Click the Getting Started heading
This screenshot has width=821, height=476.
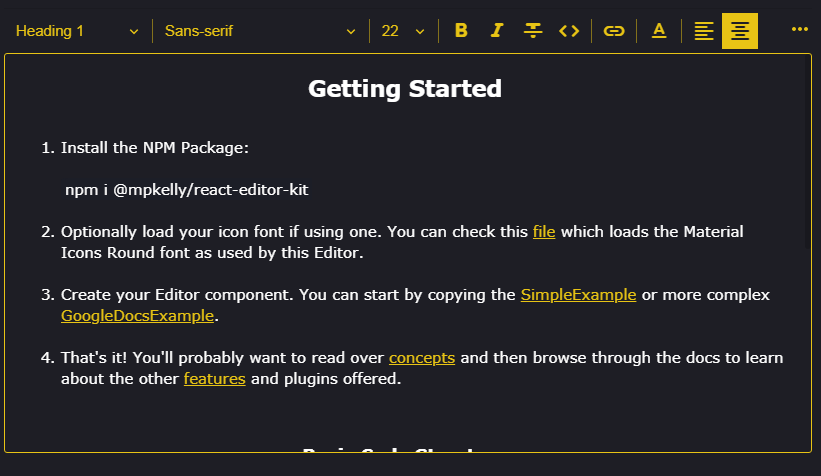[x=405, y=89]
